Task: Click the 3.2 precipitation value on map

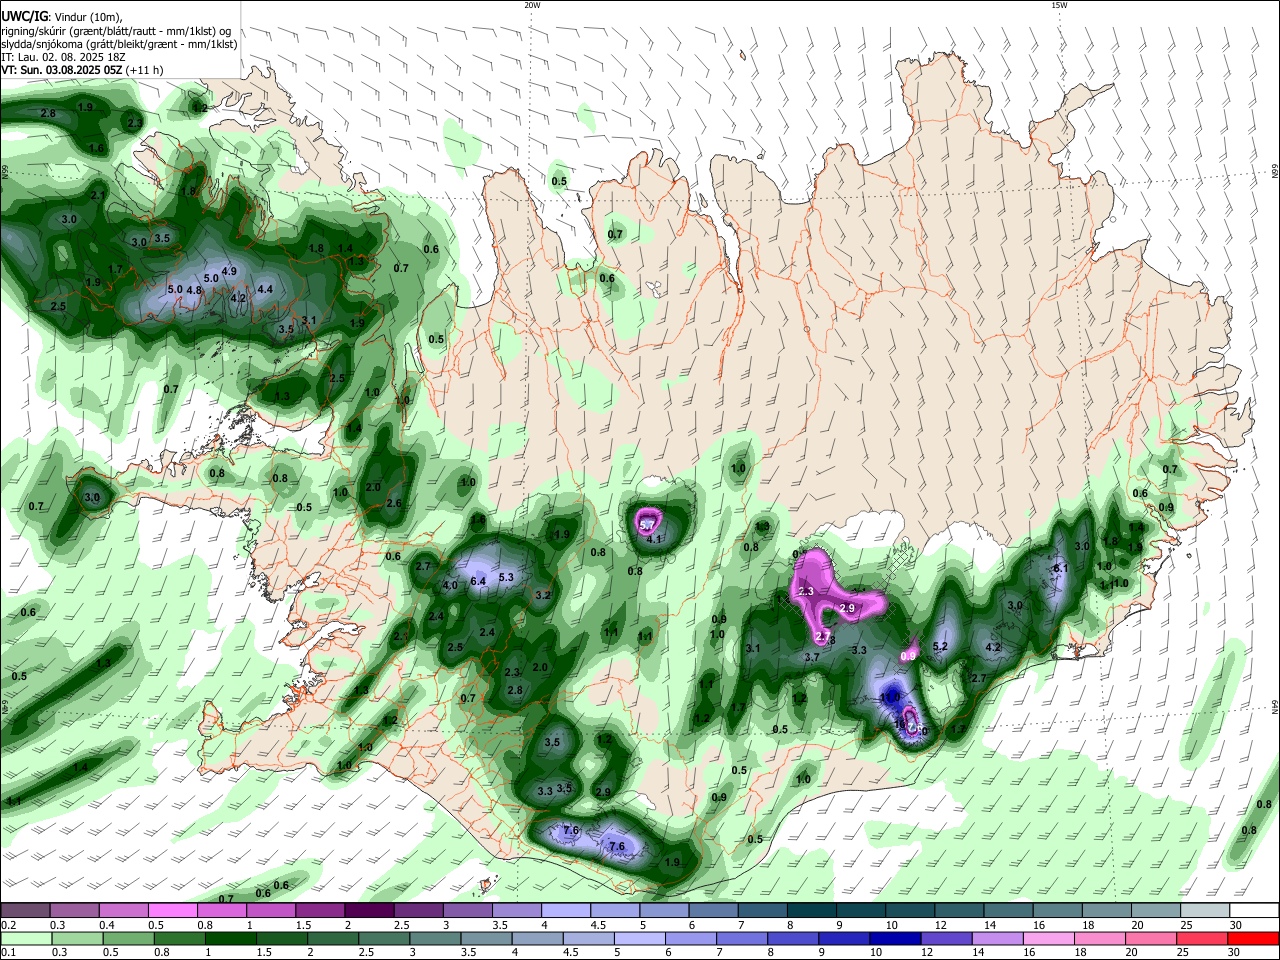Action: pos(543,595)
